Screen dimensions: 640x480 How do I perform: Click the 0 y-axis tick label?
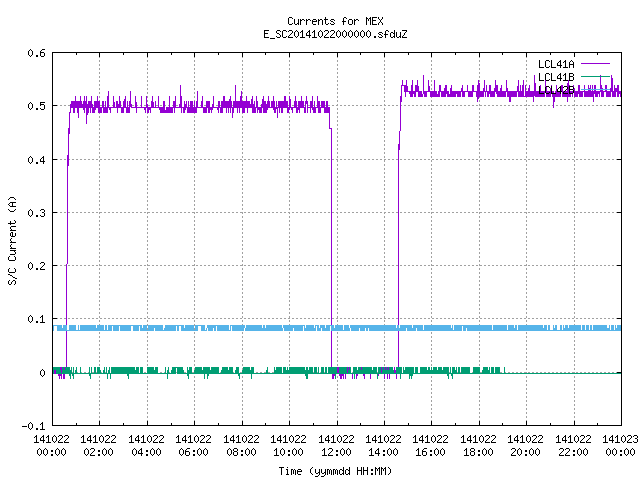(x=42, y=373)
